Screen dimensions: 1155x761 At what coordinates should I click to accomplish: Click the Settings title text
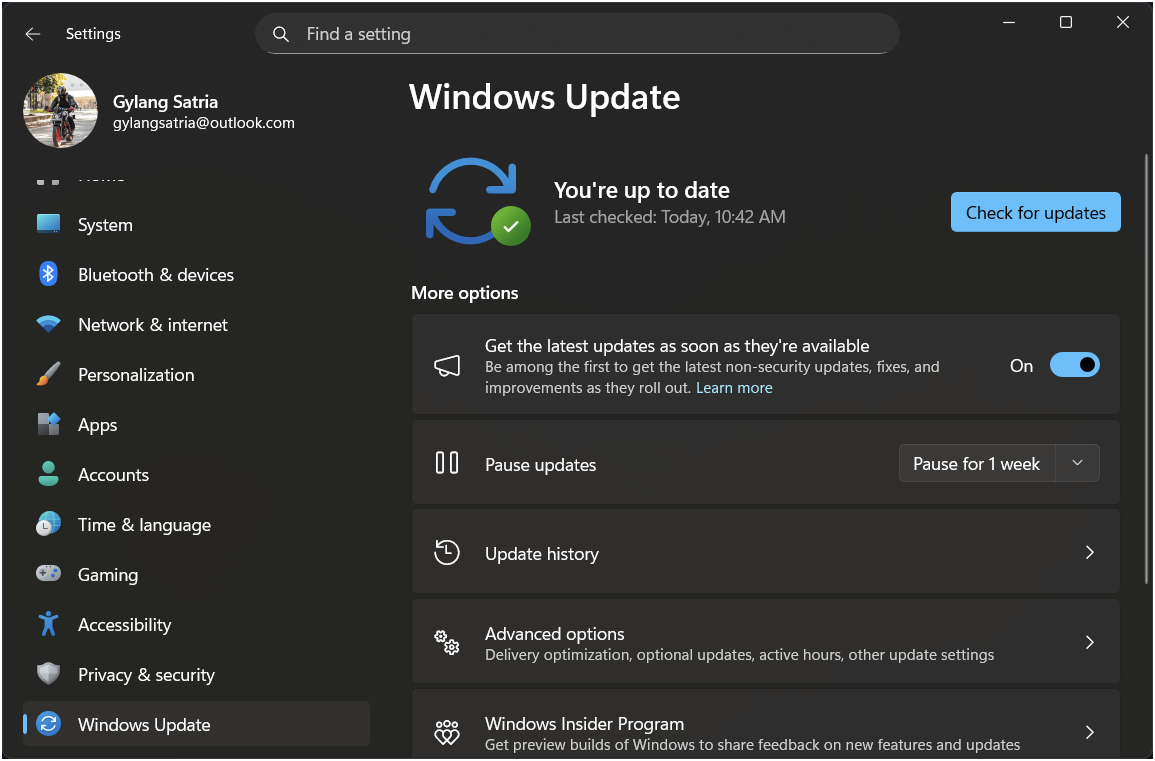click(x=93, y=34)
